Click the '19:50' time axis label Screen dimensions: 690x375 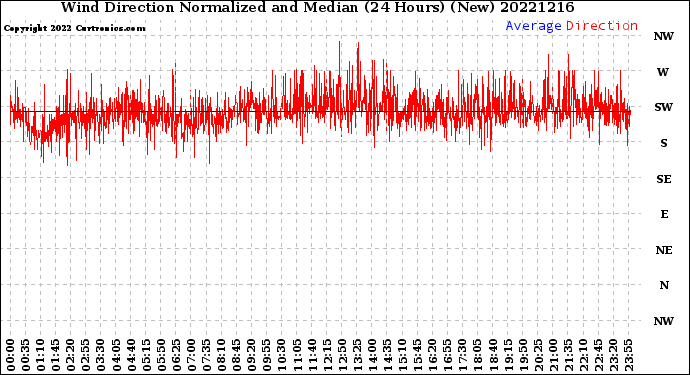coord(523,355)
